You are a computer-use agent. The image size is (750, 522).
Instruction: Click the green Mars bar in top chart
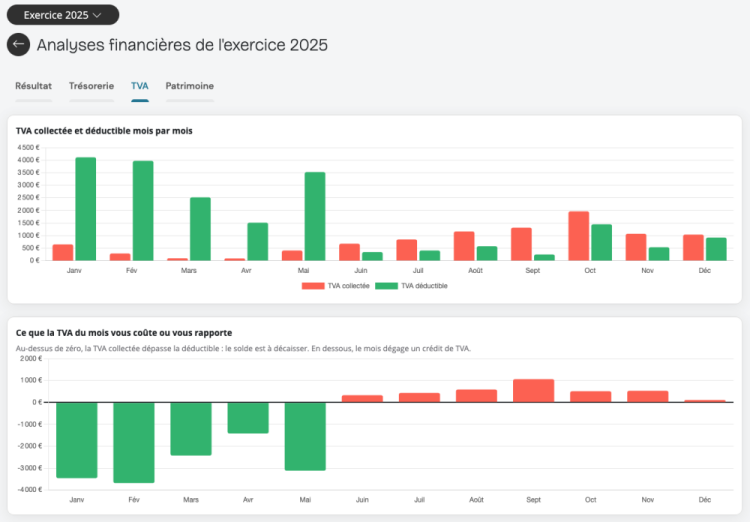(200, 229)
